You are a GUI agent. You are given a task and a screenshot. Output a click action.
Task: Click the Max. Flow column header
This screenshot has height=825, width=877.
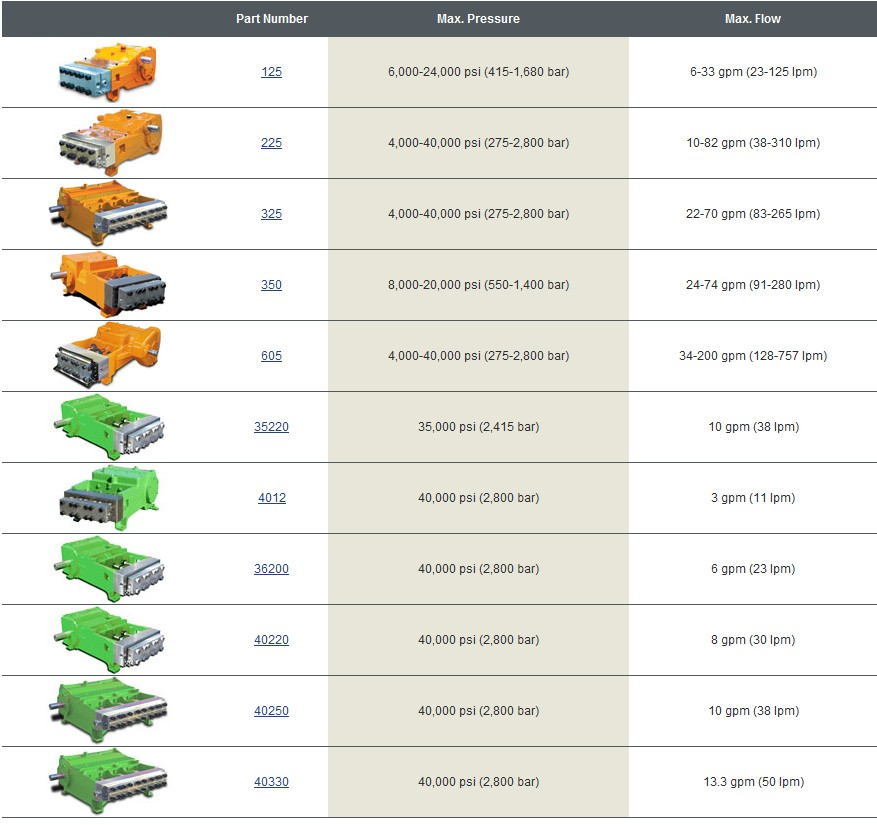[x=752, y=19]
